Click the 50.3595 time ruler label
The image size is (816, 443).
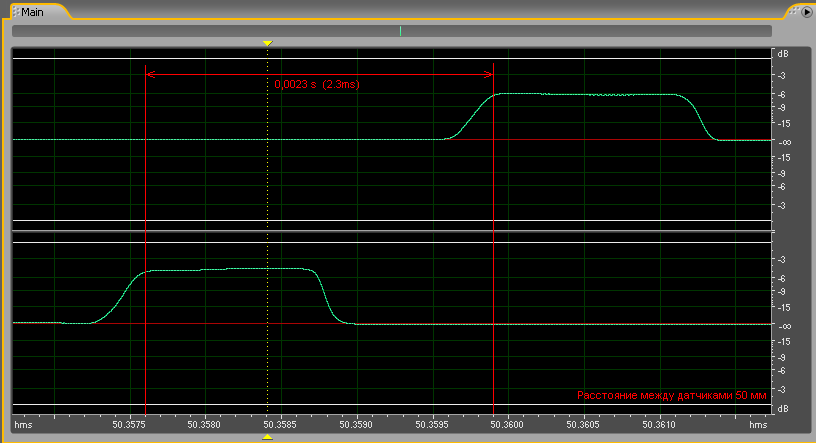click(x=432, y=425)
